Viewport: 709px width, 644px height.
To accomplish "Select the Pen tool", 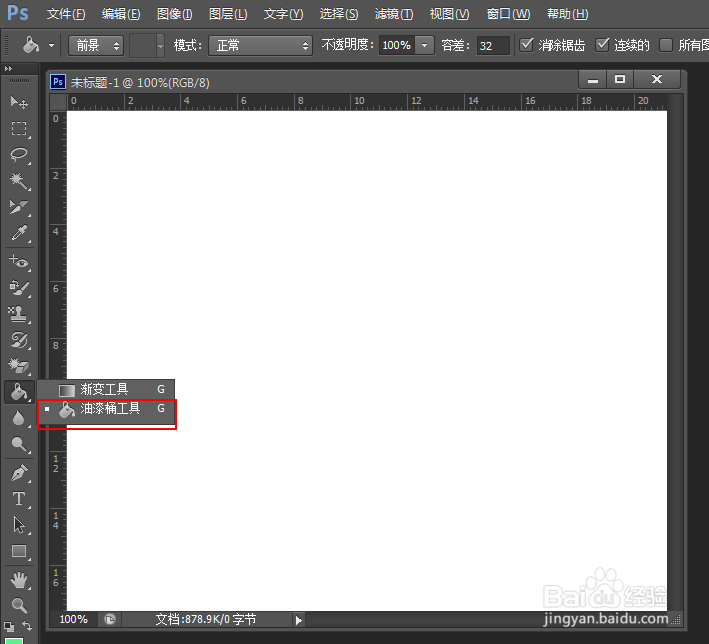I will click(19, 473).
